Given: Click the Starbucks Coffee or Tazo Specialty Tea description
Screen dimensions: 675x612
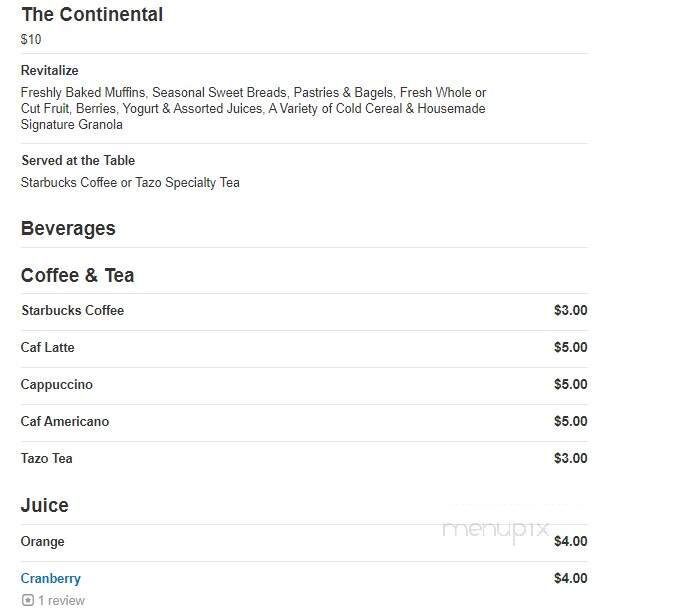Looking at the screenshot, I should tap(130, 182).
